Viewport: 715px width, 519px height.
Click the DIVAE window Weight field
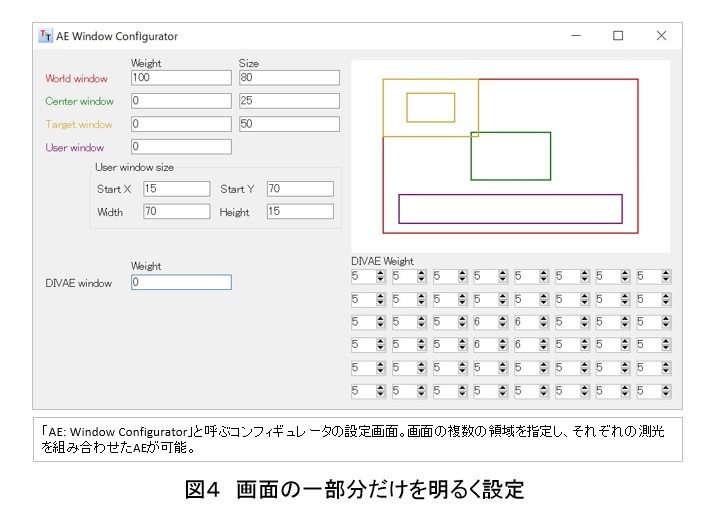180,283
